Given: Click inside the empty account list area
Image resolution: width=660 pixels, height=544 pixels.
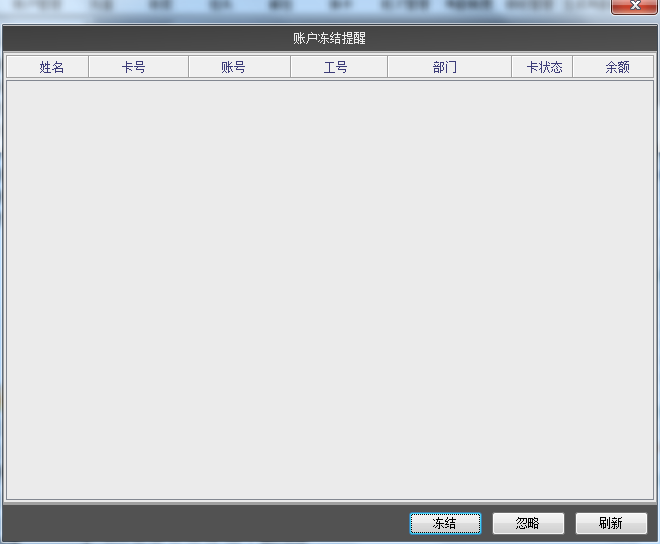Looking at the screenshot, I should tap(329, 290).
